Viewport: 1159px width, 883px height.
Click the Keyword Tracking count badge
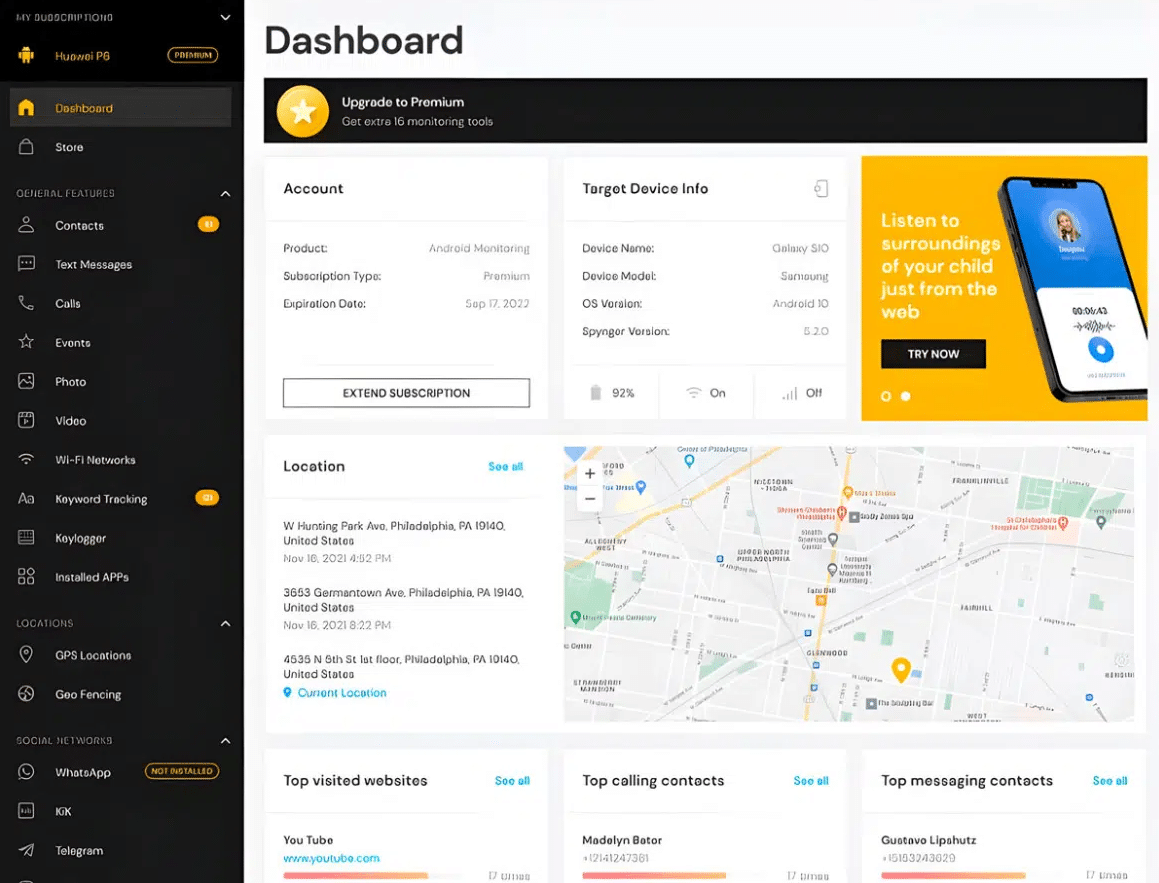click(207, 498)
